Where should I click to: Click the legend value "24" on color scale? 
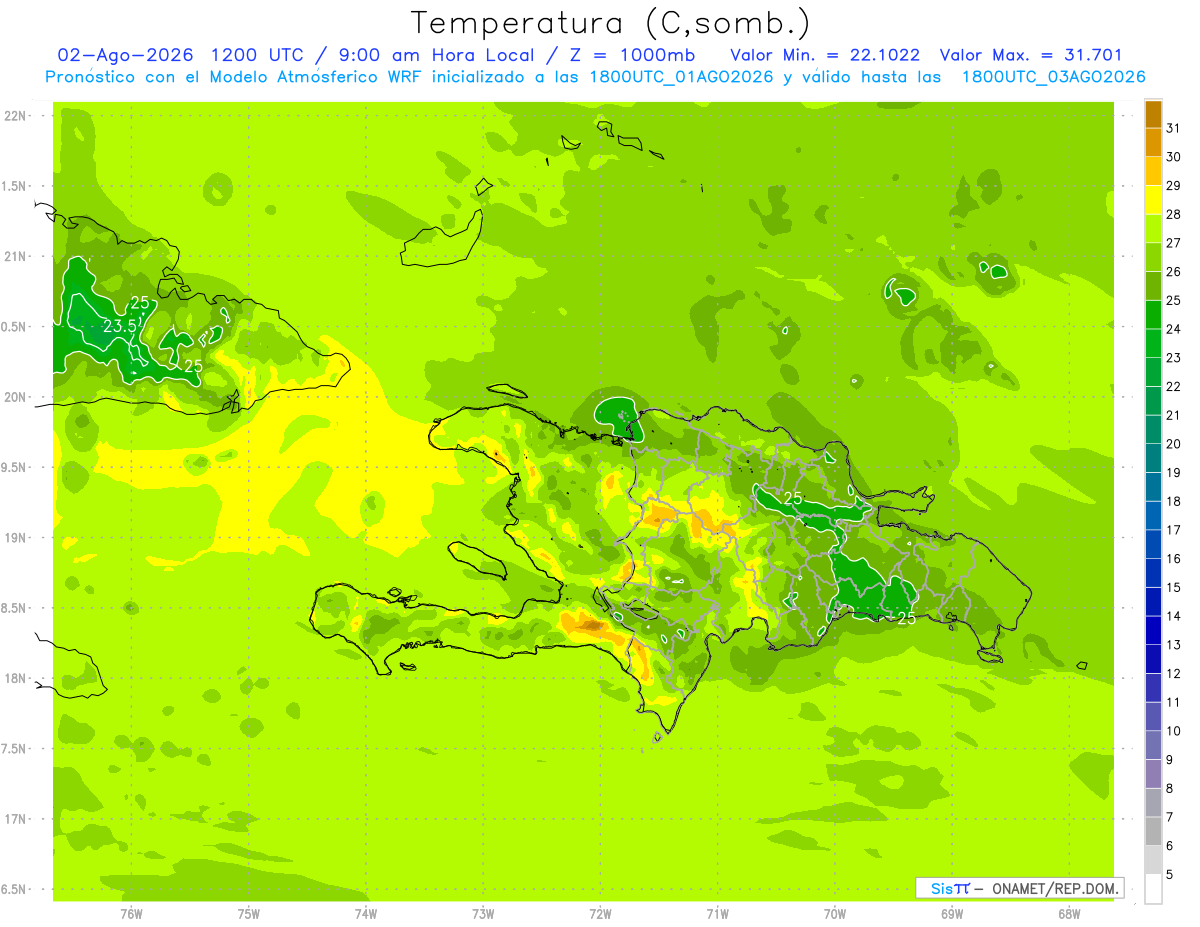(x=1174, y=329)
